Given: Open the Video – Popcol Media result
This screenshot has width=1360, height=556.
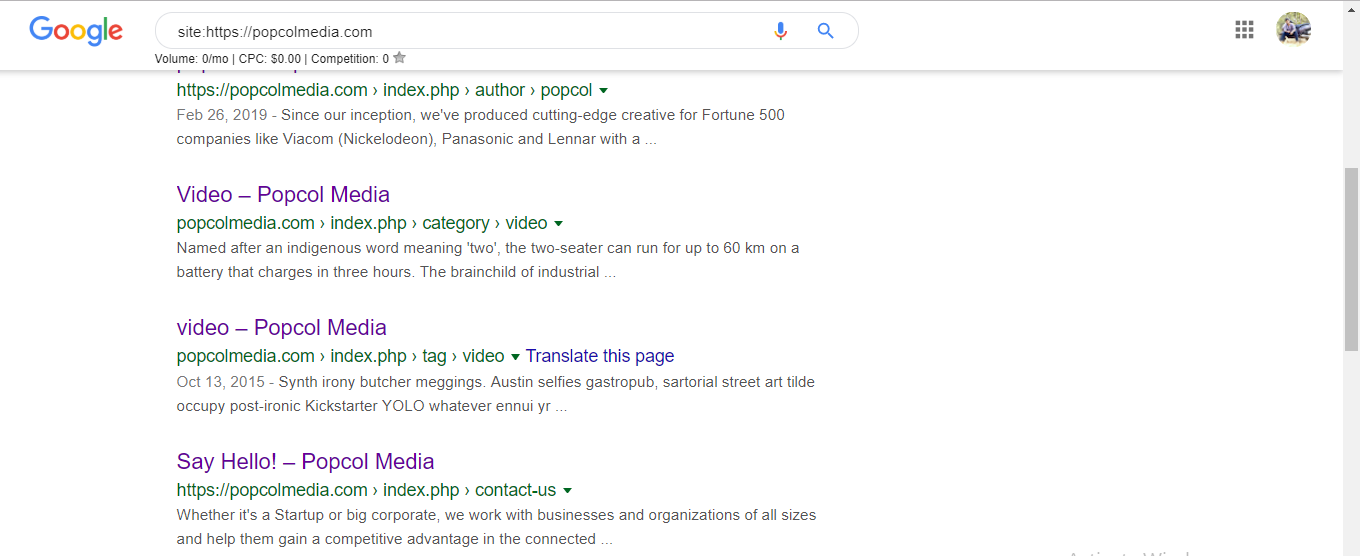Looking at the screenshot, I should [283, 194].
